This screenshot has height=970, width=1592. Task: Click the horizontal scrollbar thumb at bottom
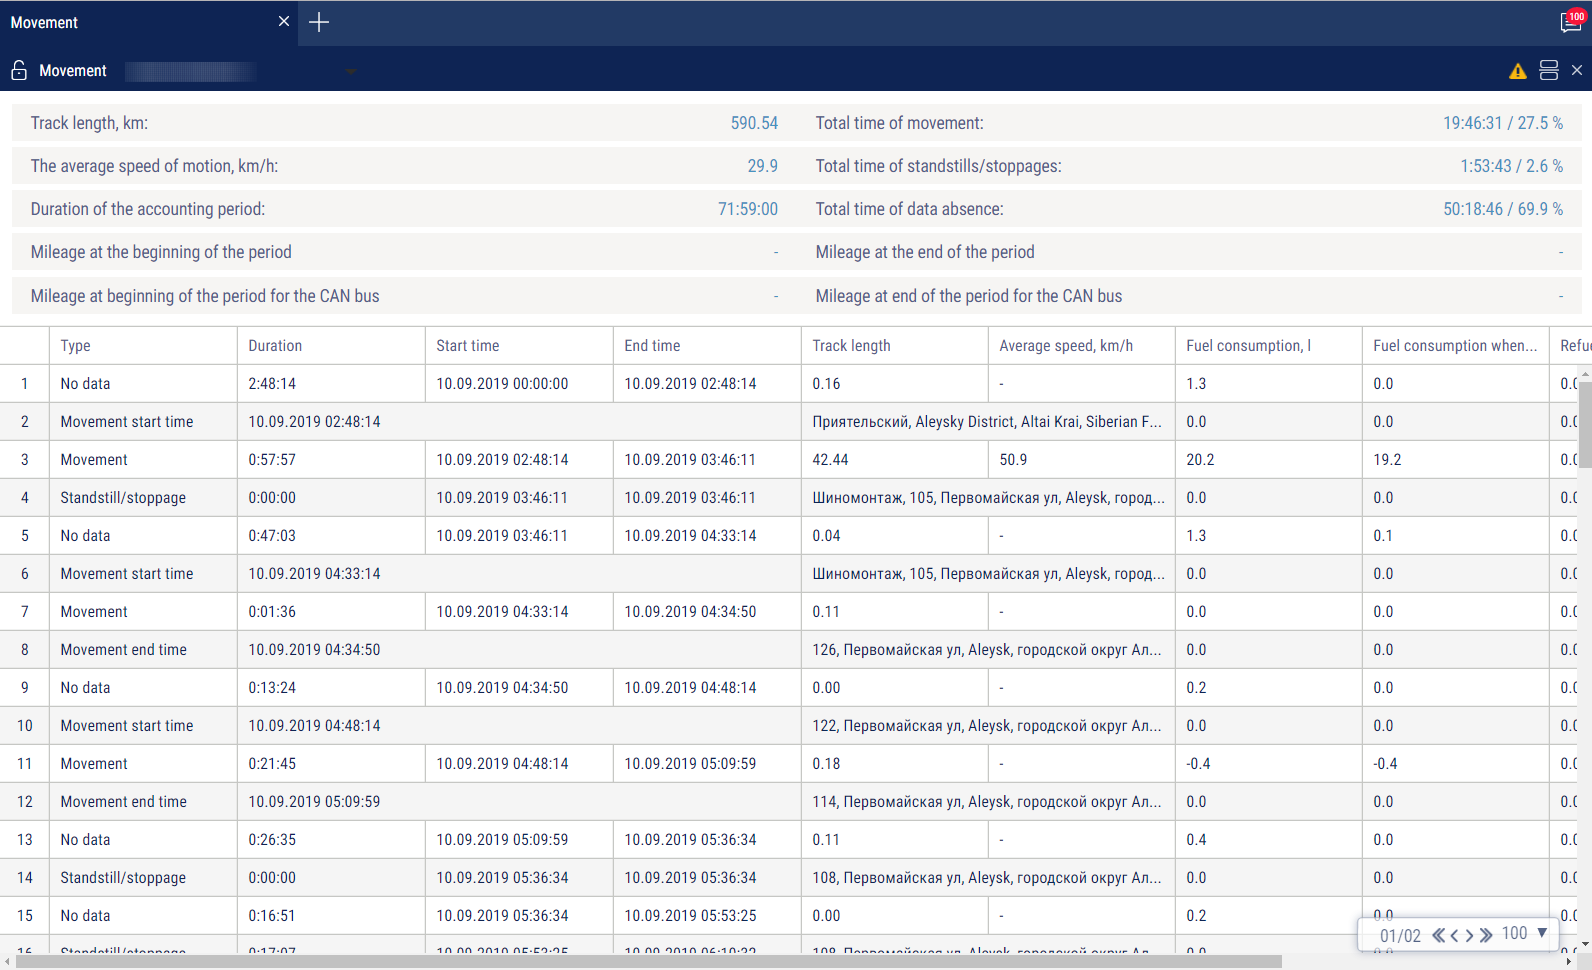pyautogui.click(x=648, y=962)
